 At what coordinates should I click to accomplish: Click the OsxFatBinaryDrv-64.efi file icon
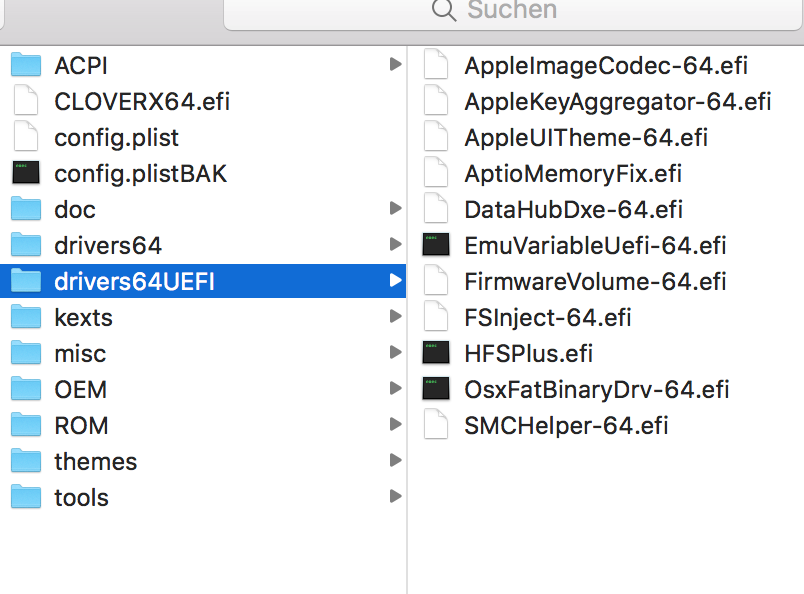click(x=435, y=390)
